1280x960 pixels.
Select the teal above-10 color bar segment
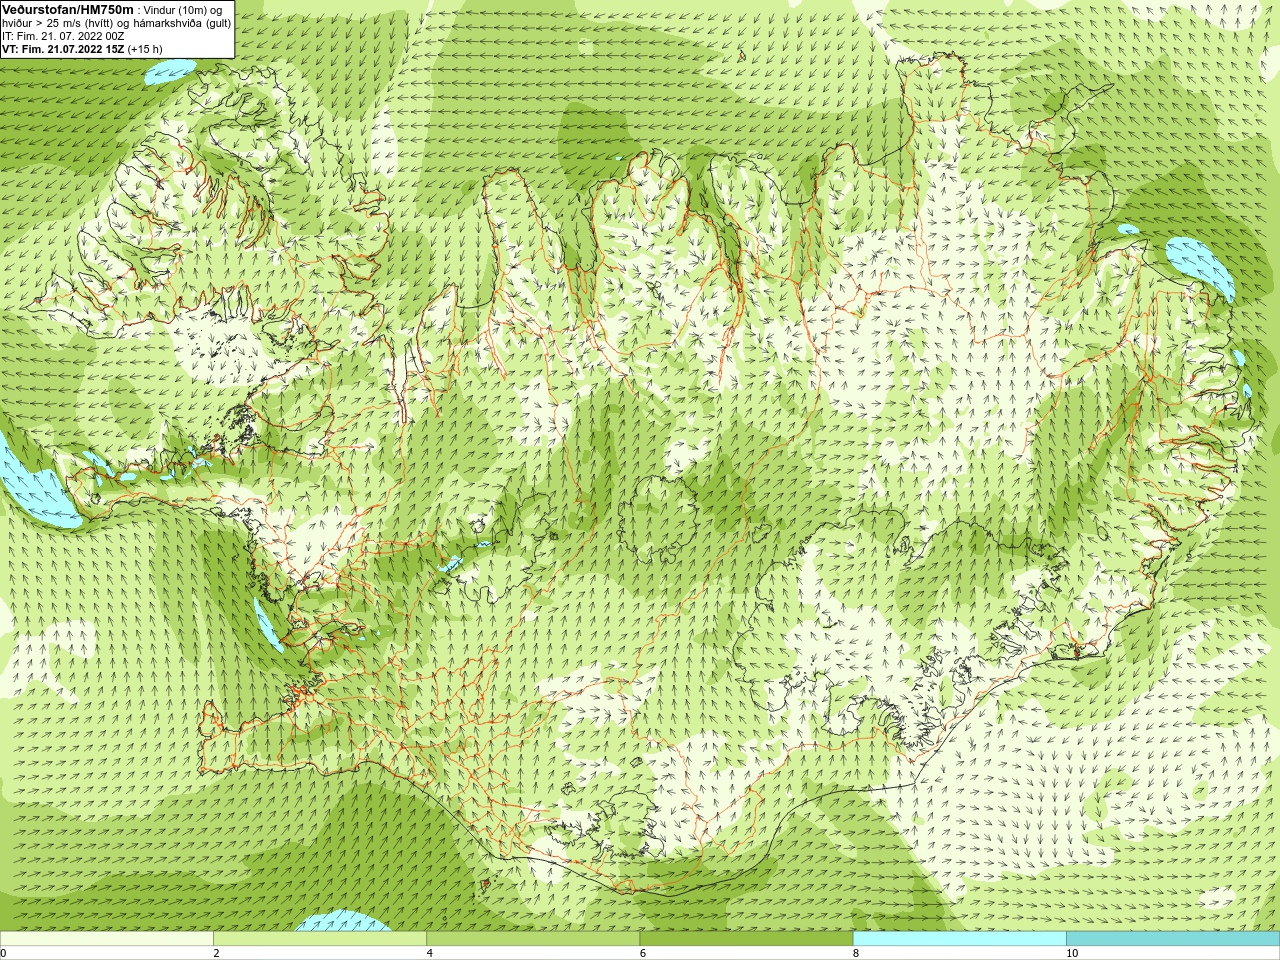click(1173, 939)
